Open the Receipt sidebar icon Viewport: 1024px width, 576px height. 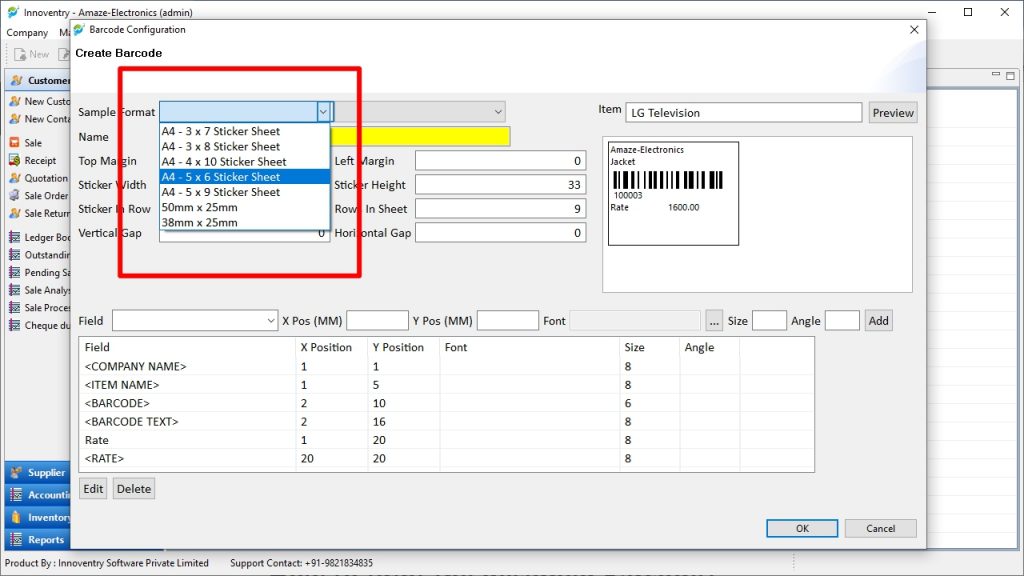pos(14,160)
